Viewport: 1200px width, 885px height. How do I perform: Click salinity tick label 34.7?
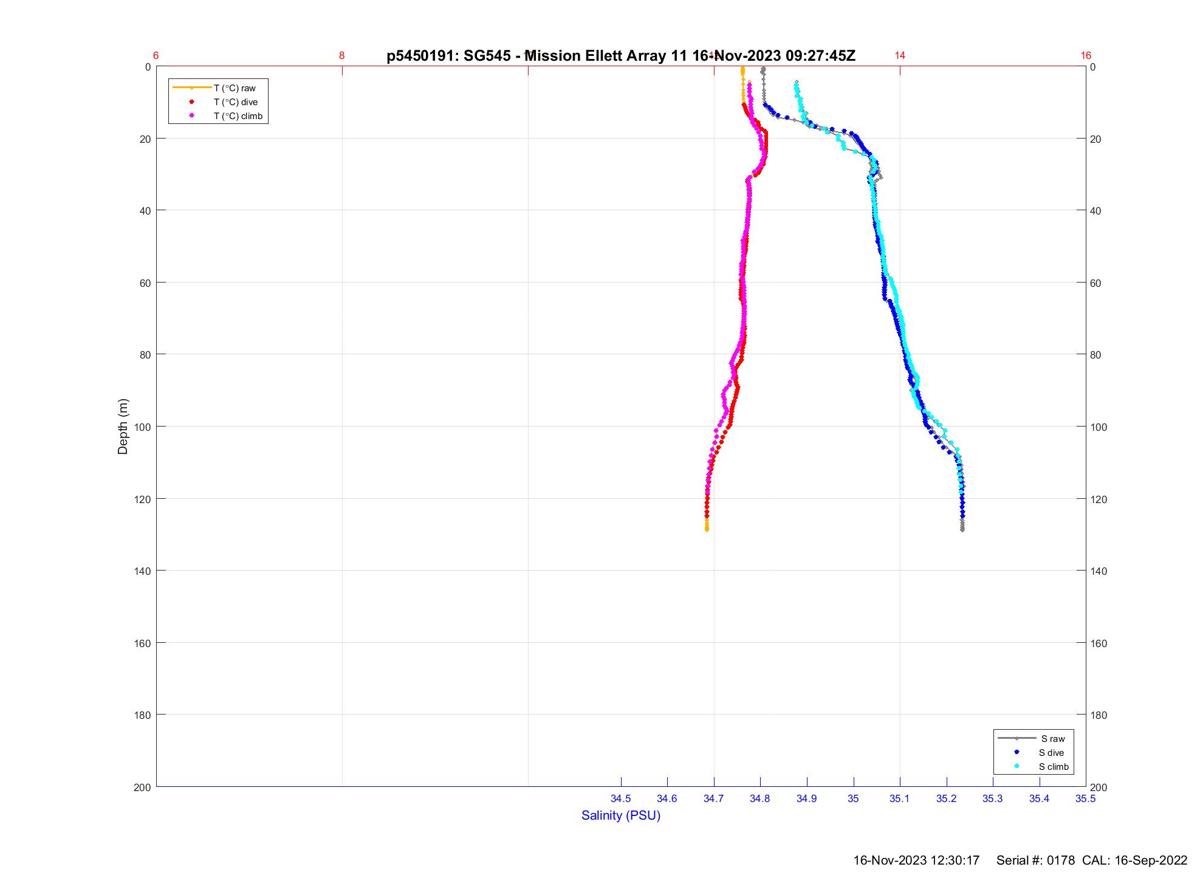pos(714,798)
